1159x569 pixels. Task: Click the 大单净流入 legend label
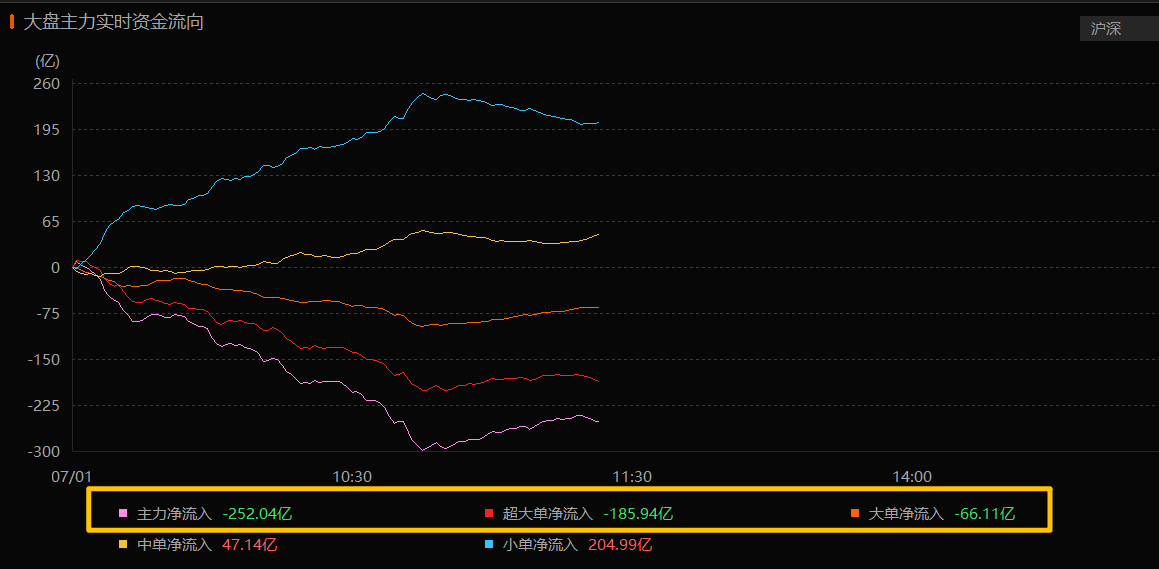click(906, 514)
